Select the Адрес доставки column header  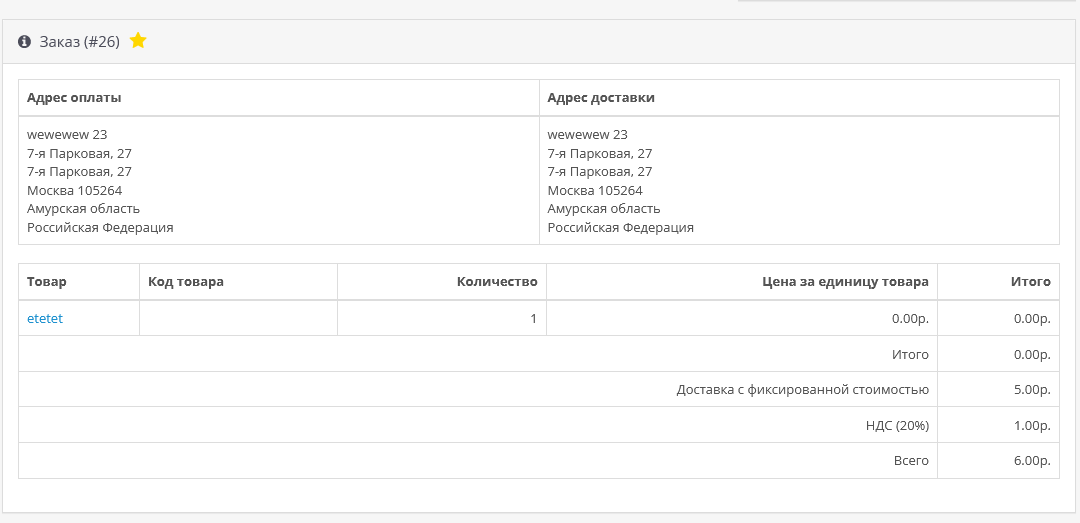(x=601, y=98)
